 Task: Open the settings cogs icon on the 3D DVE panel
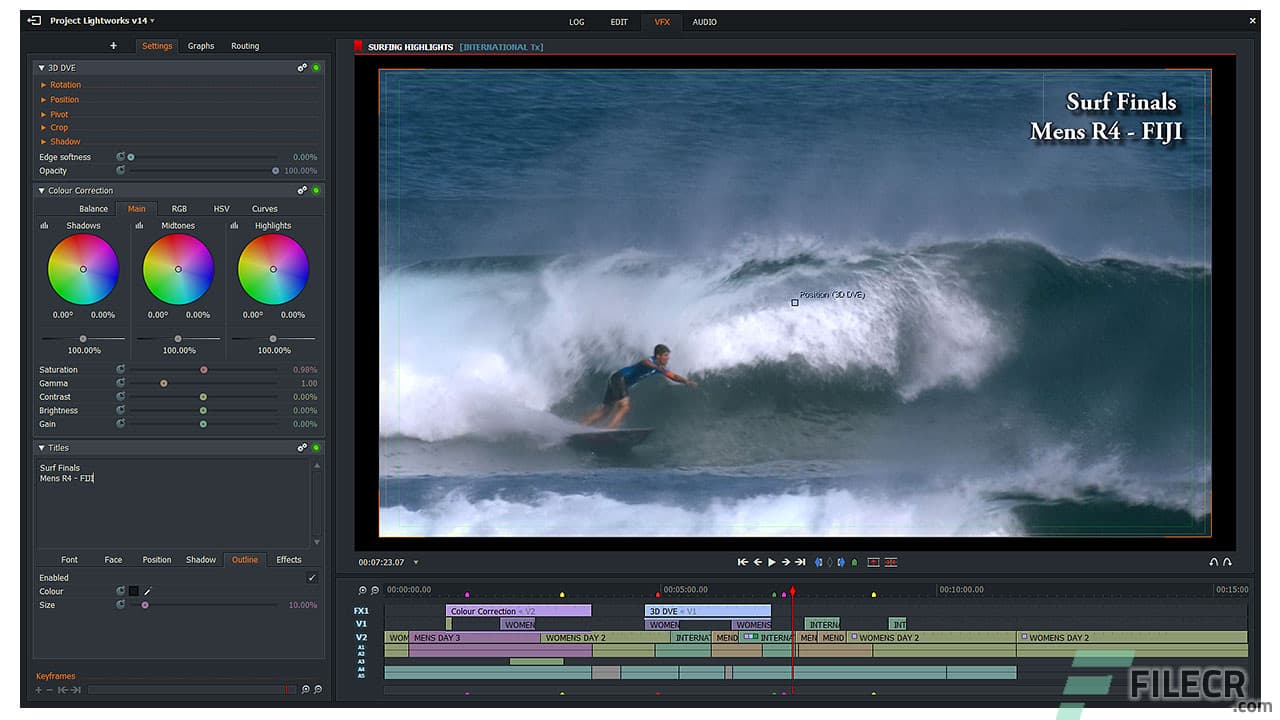click(303, 67)
